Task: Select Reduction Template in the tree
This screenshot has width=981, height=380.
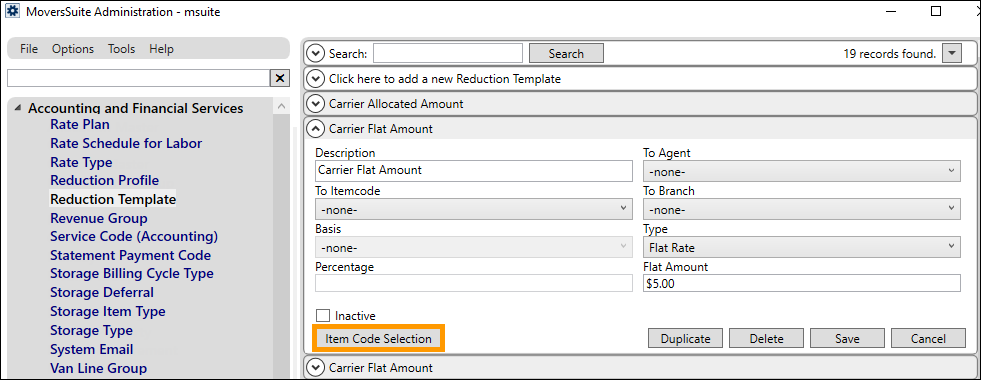Action: click(x=113, y=199)
